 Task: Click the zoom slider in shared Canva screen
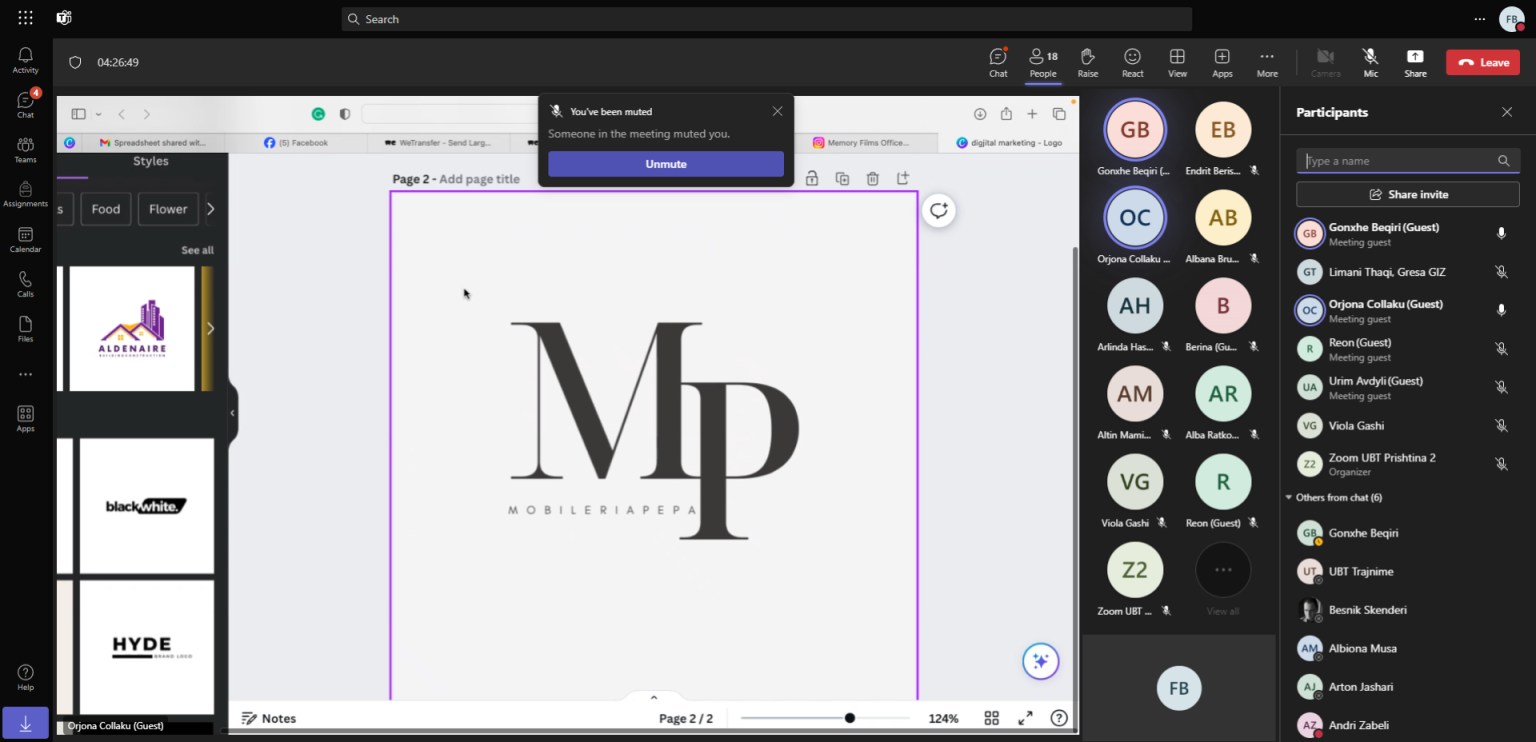[x=849, y=718]
